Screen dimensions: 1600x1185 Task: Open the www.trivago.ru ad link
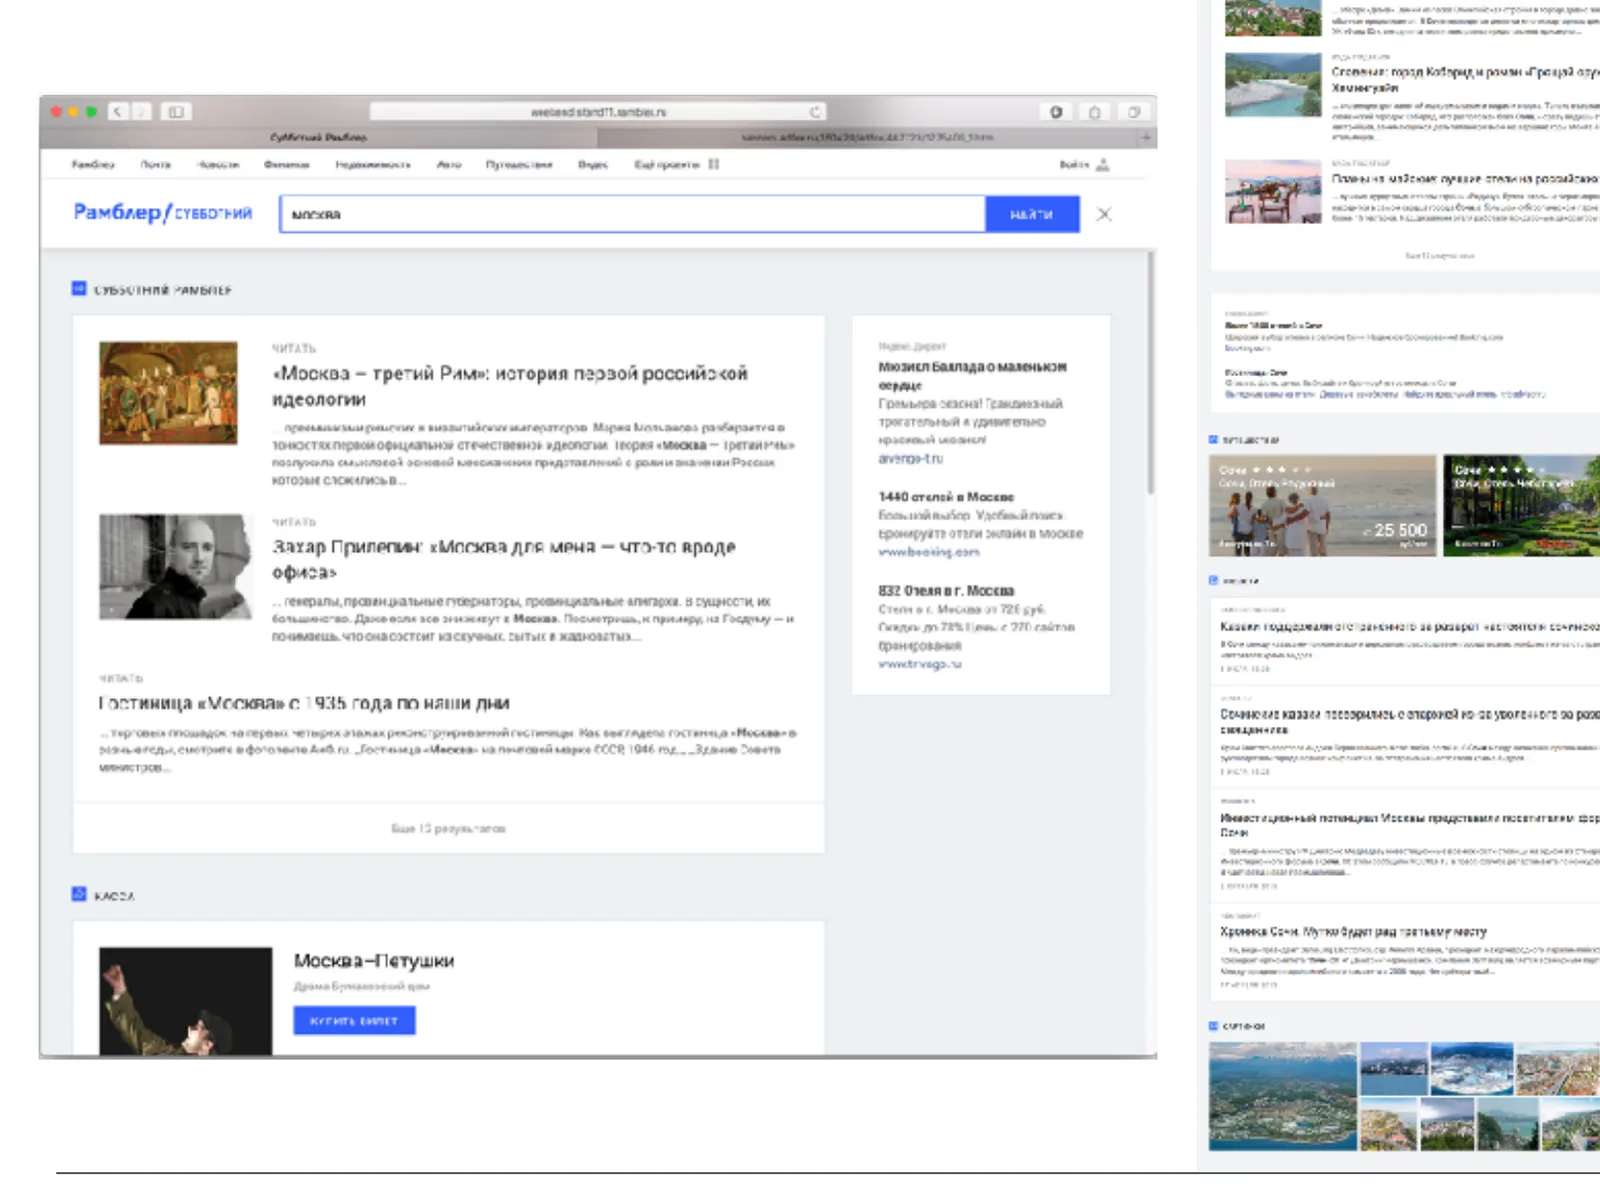[920, 664]
